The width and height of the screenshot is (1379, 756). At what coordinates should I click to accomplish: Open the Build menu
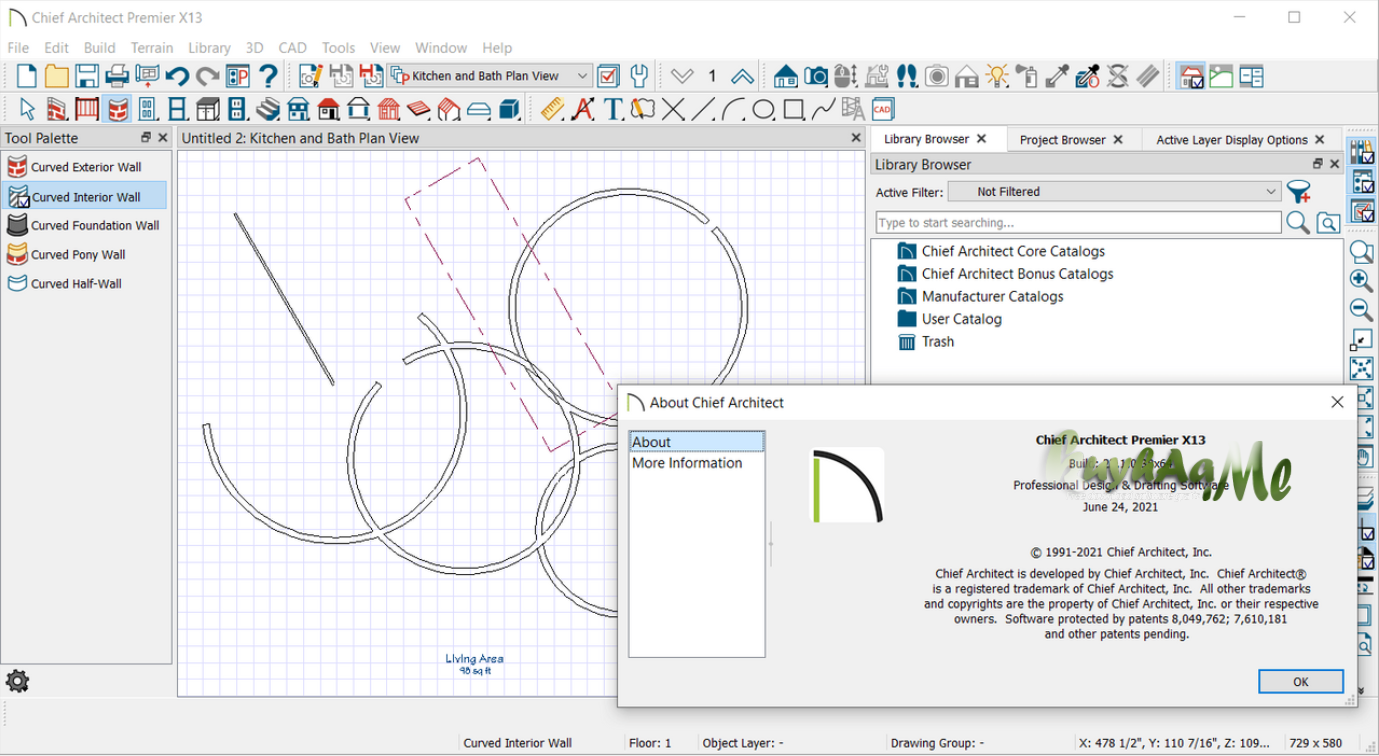click(x=99, y=47)
